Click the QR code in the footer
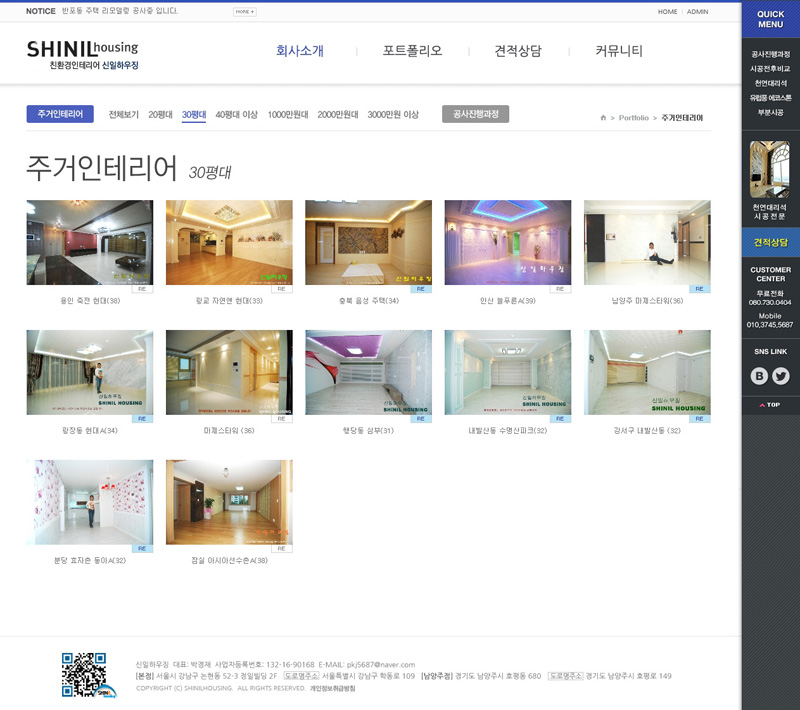 pos(83,674)
